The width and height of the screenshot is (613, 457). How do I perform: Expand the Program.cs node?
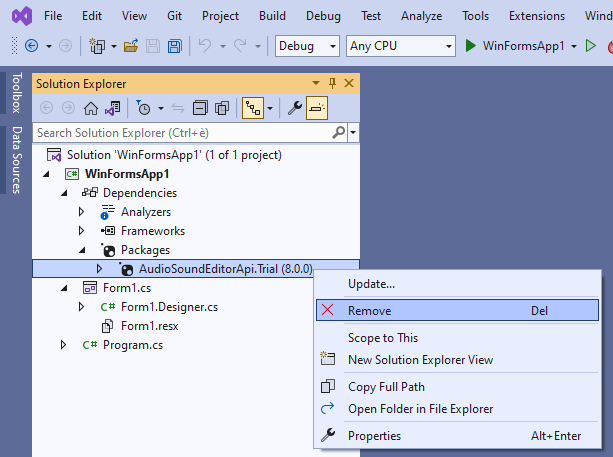point(65,345)
